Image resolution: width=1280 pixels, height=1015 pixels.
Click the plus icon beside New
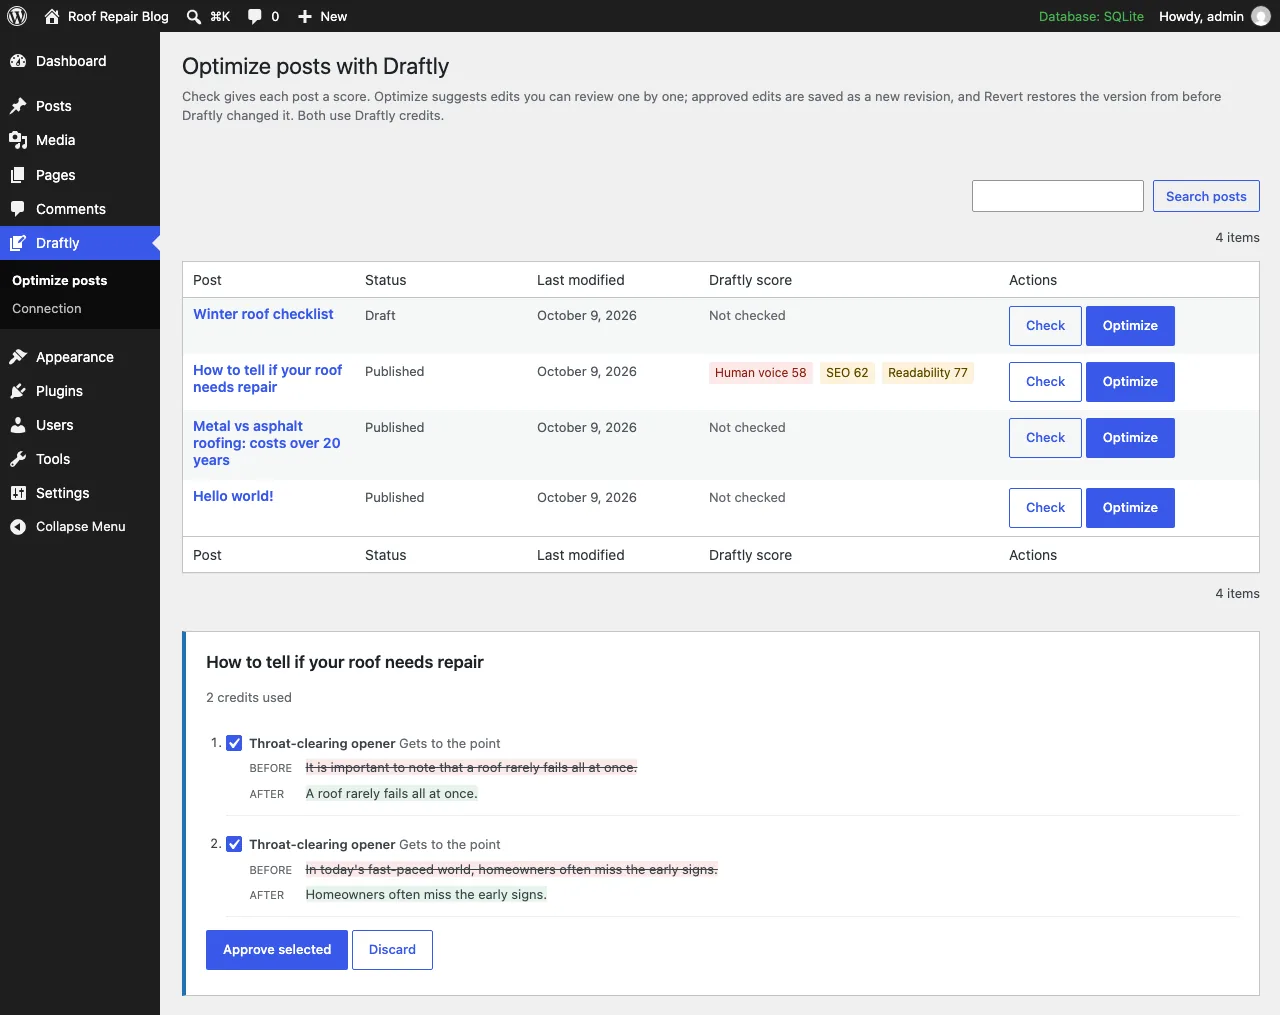coord(305,16)
